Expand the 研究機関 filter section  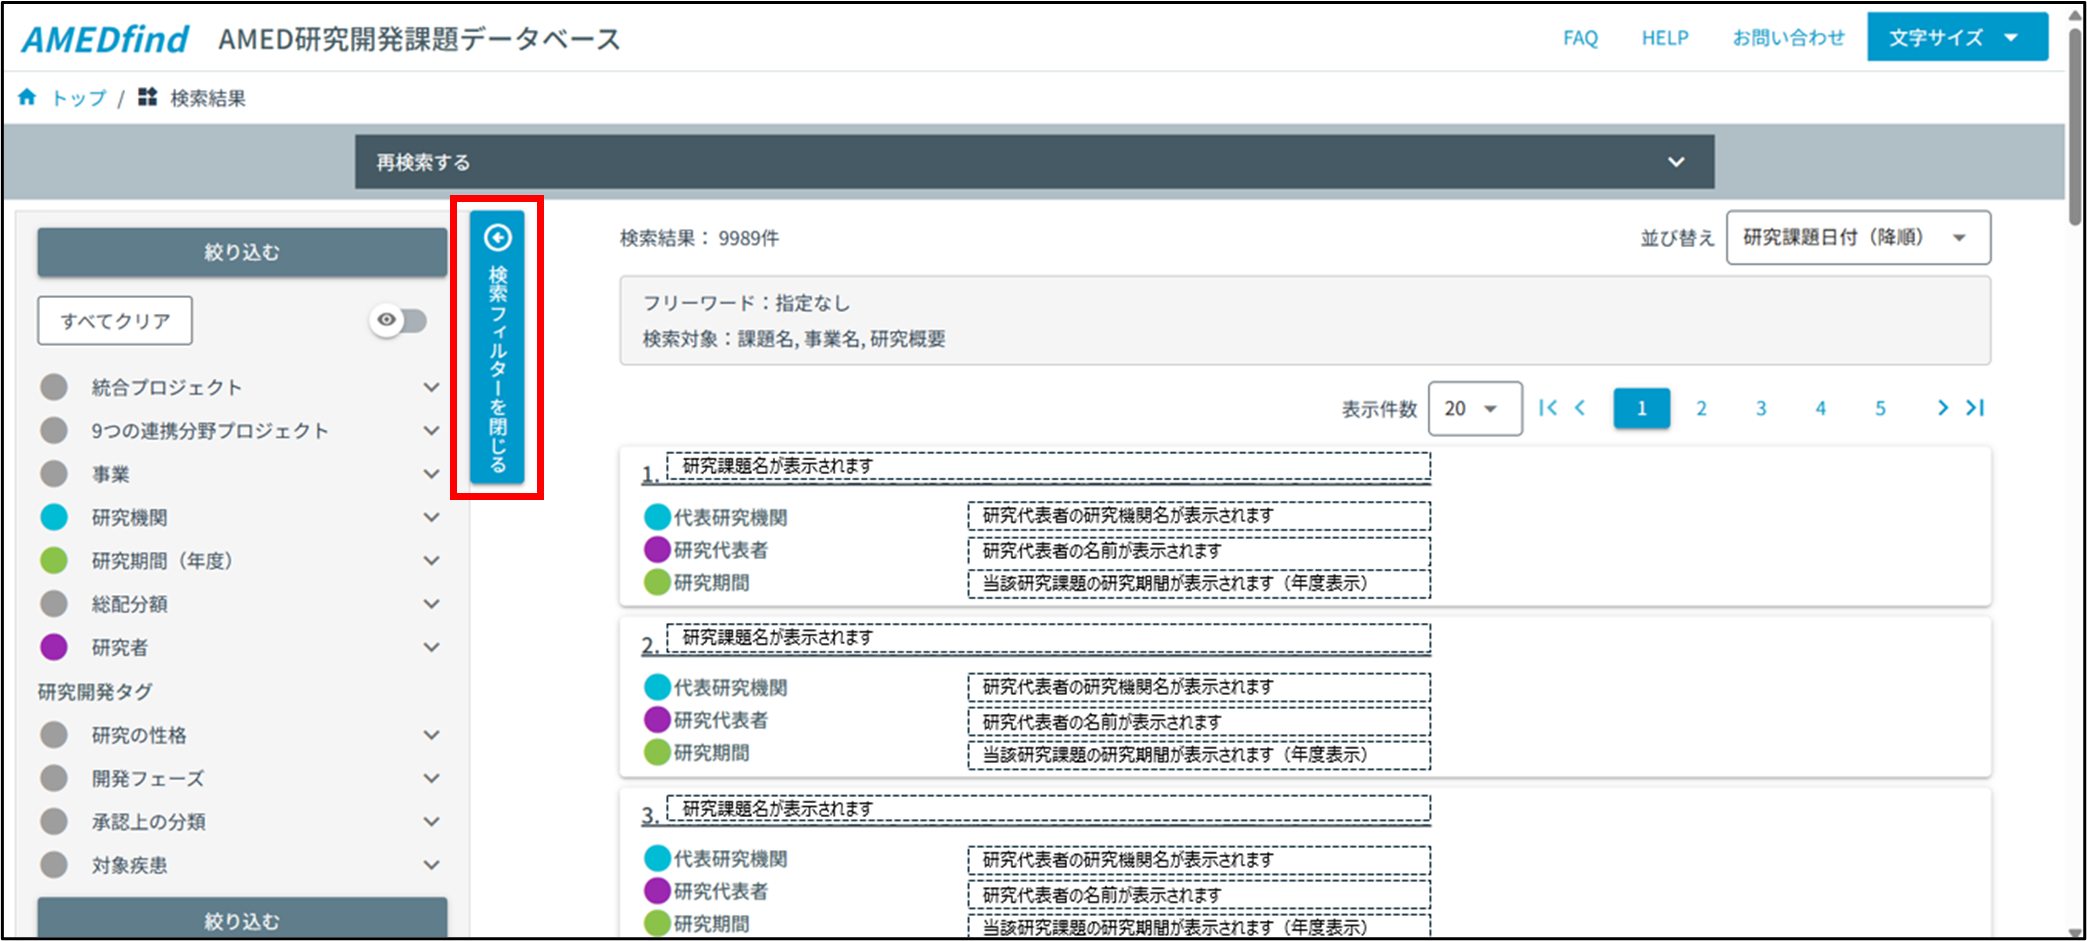point(431,518)
